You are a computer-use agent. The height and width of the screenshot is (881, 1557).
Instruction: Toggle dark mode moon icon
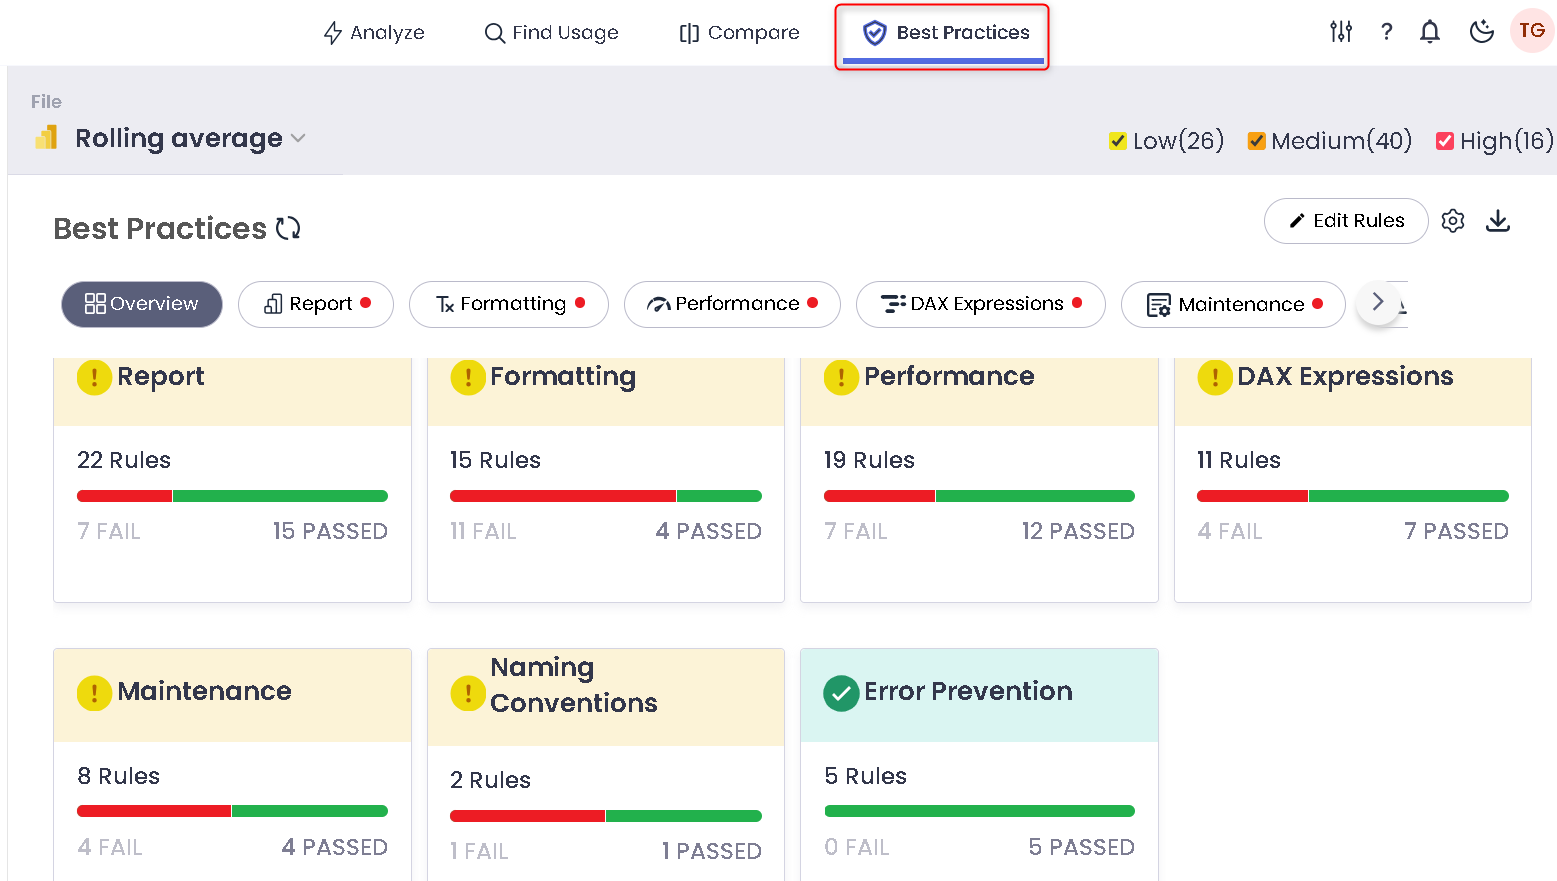pos(1481,32)
